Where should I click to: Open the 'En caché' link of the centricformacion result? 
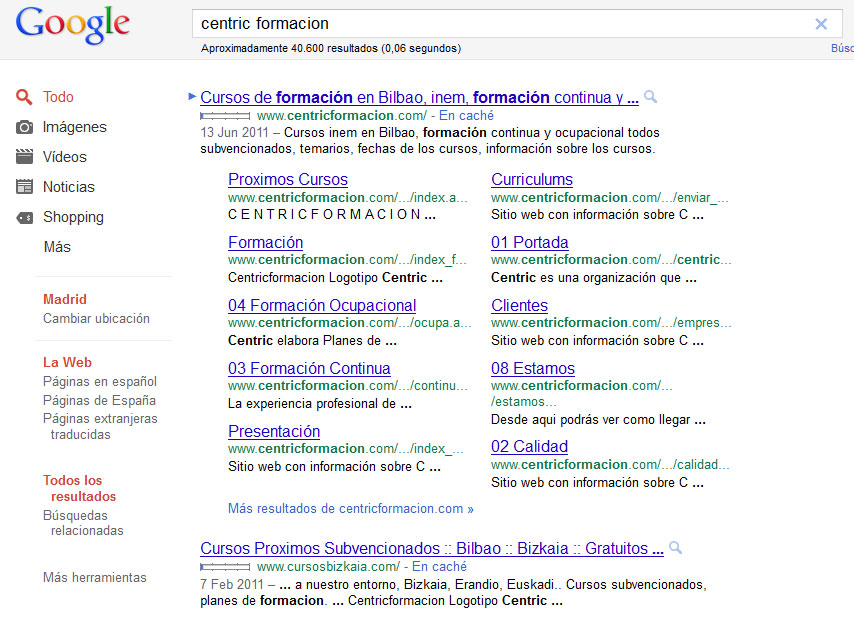[x=466, y=115]
